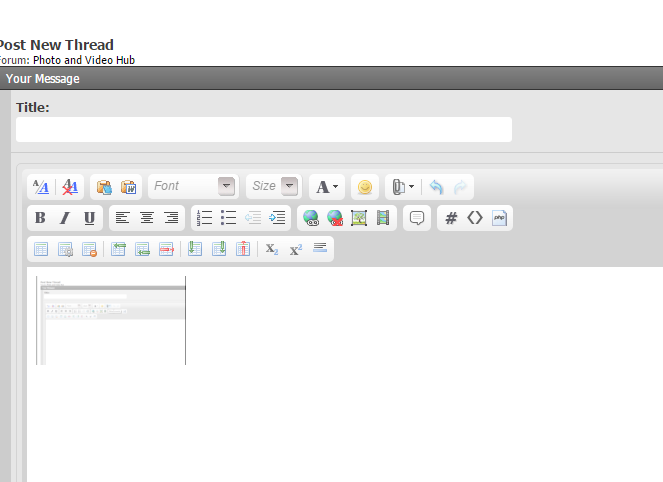The height and width of the screenshot is (482, 663).
Task: Insert a link with the globe icon
Action: [311, 218]
